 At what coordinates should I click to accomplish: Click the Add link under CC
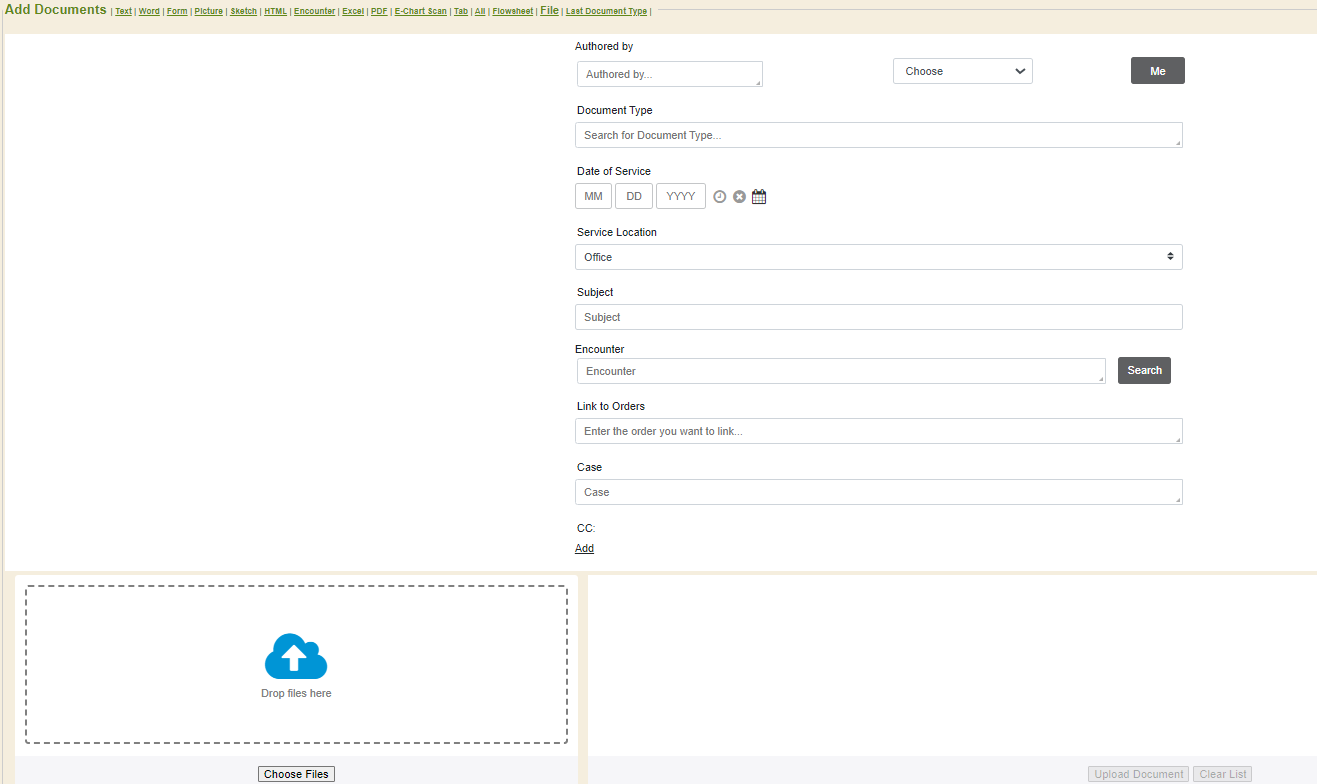pyautogui.click(x=584, y=548)
